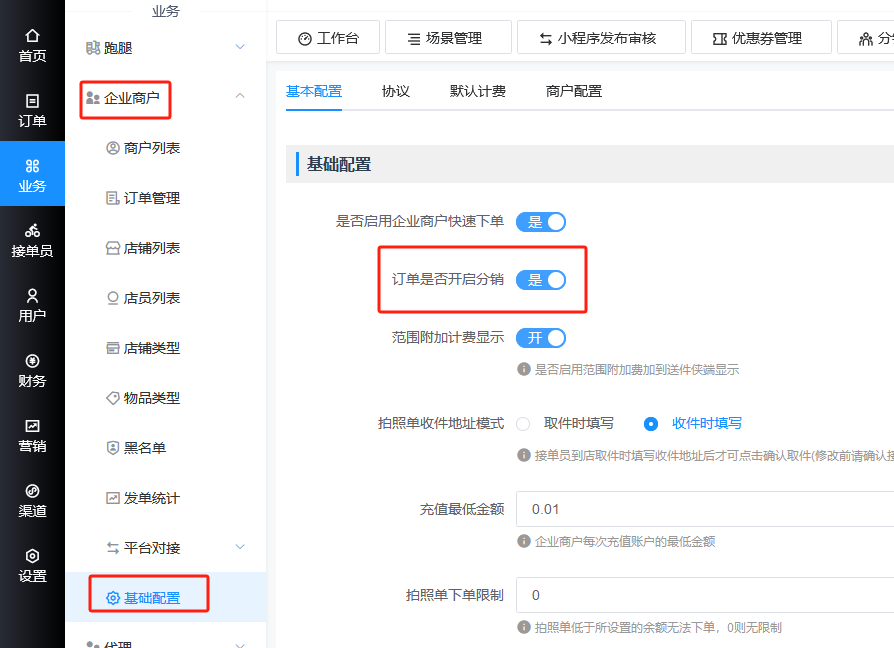Screen dimensions: 894x648
Task: Open the 订单 orders icon in sidebar
Action: [32, 101]
